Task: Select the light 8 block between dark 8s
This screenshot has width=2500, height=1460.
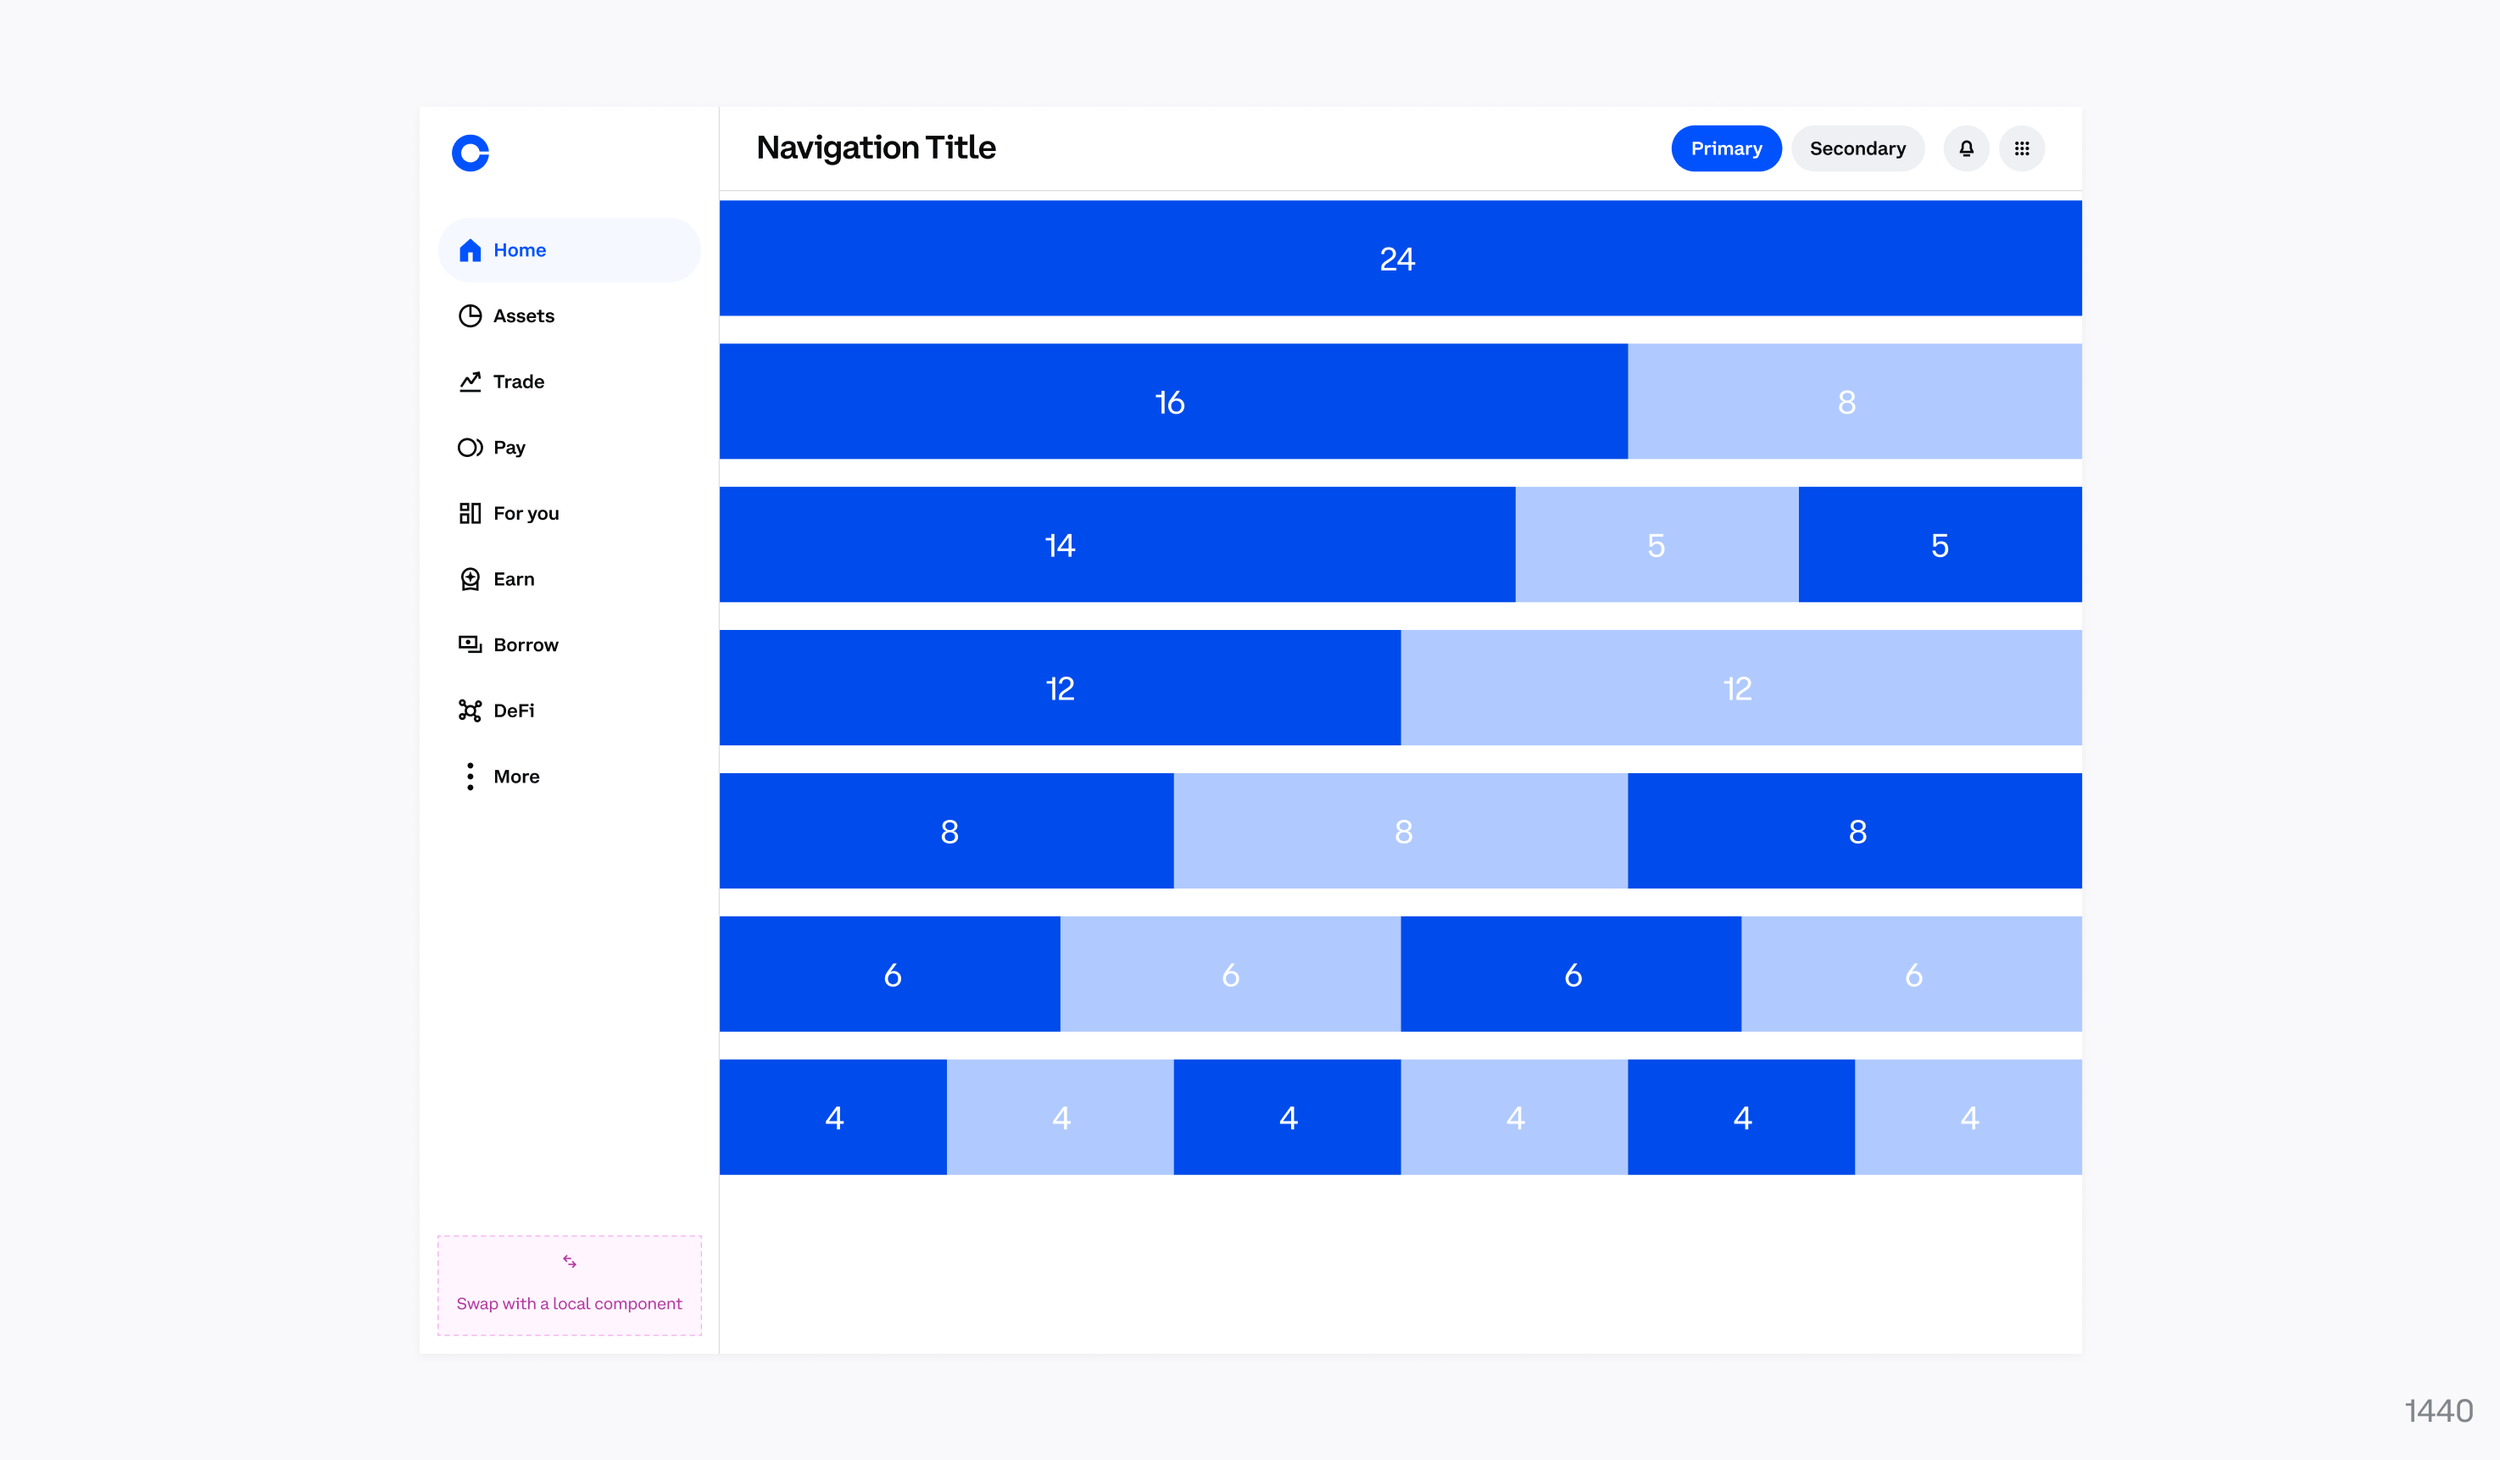Action: 1401,830
